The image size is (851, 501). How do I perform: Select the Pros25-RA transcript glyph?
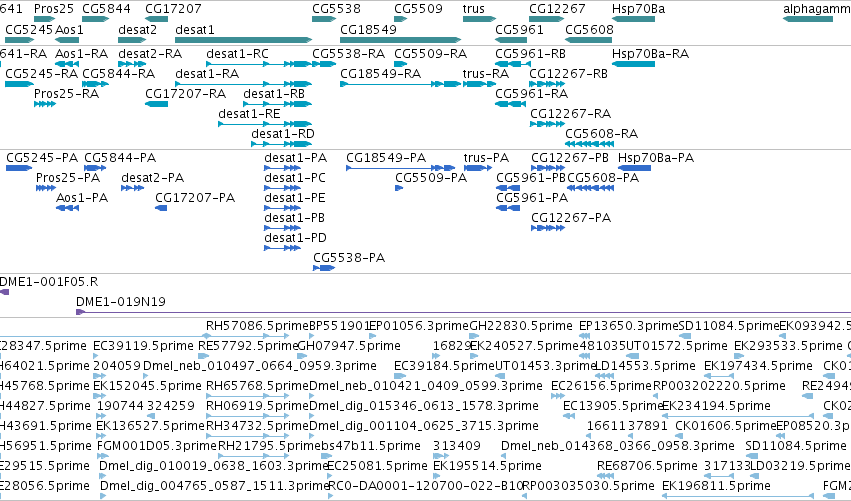pos(45,104)
